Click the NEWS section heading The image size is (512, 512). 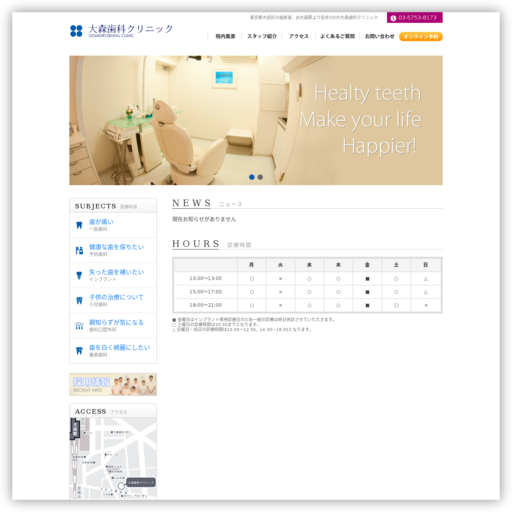pyautogui.click(x=192, y=203)
